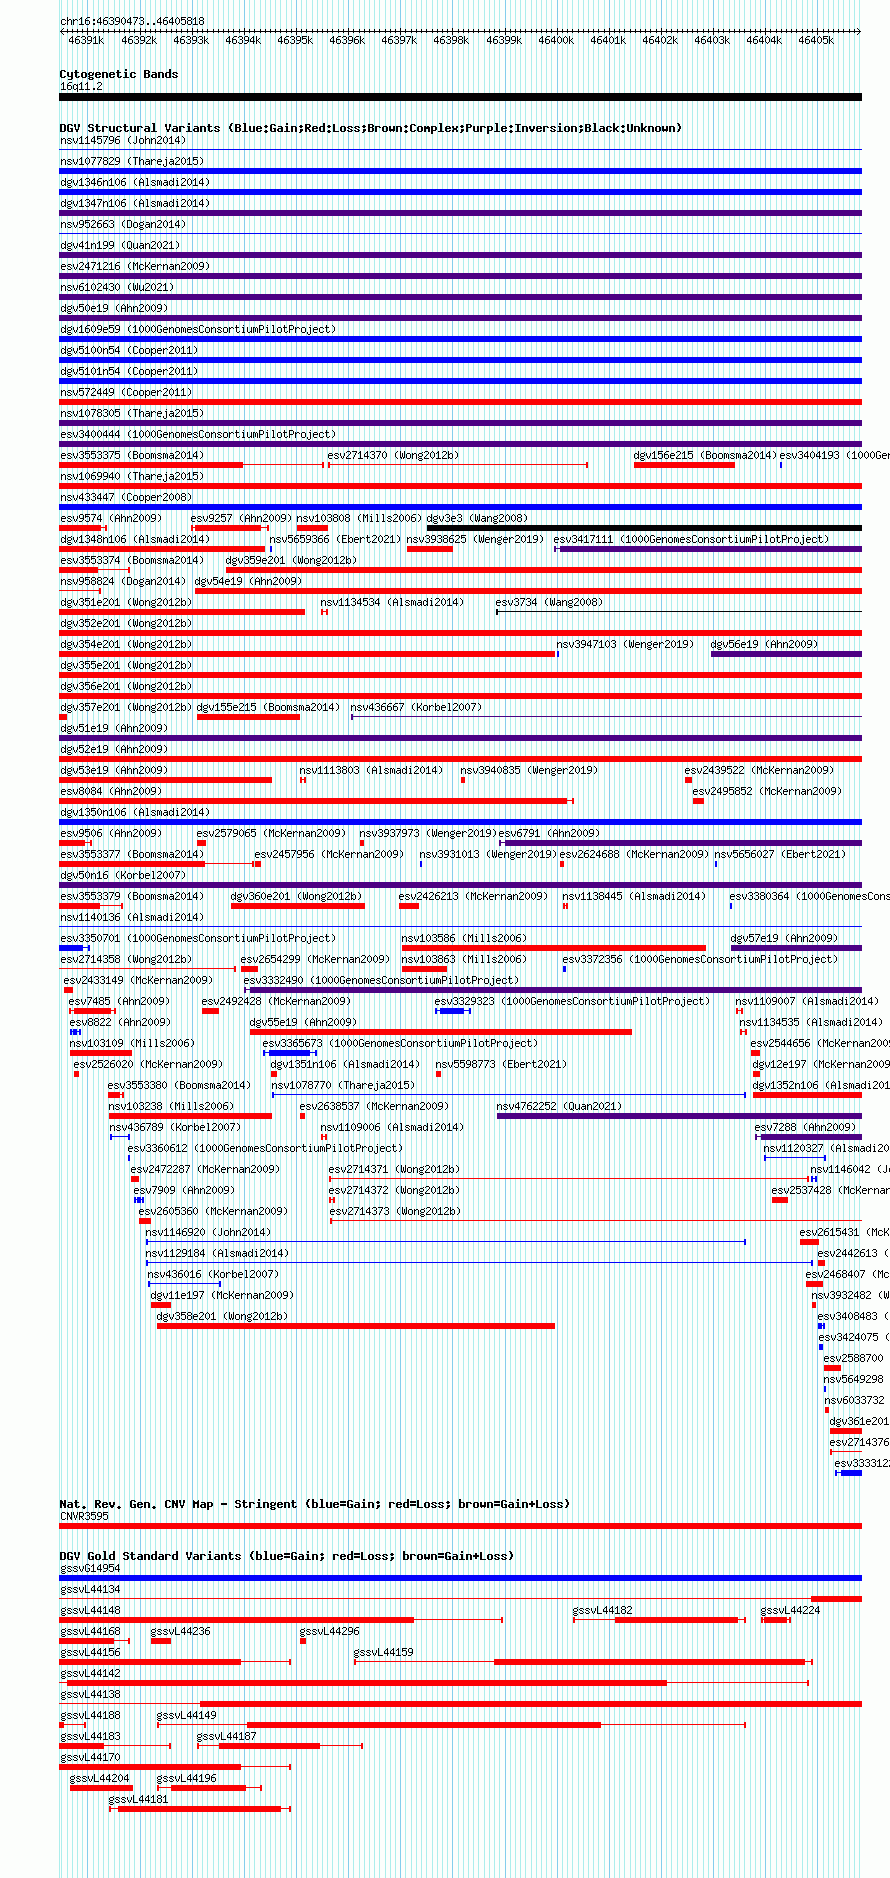890x1878 pixels.
Task: Select variant nsv103586 (Mills2006)
Action: pyautogui.click(x=464, y=938)
